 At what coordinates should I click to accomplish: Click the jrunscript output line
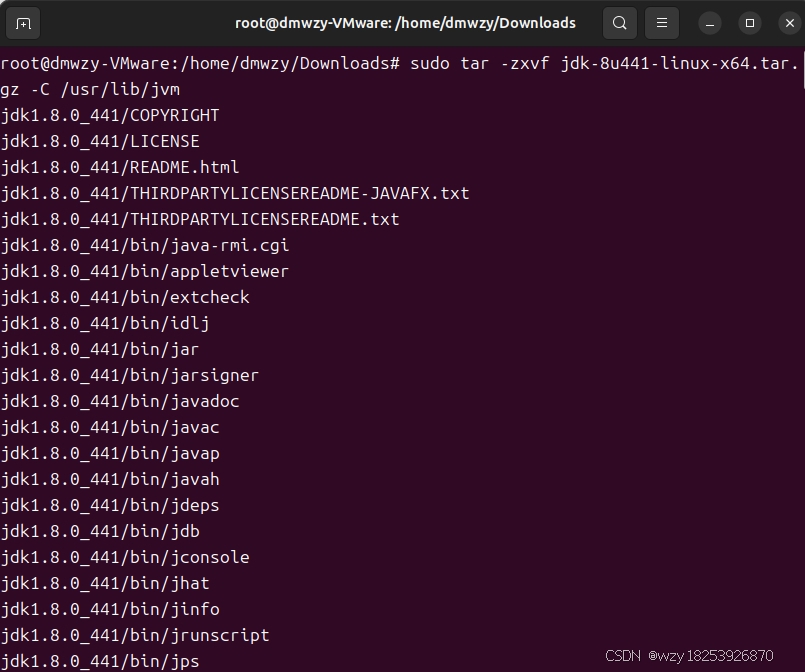135,635
